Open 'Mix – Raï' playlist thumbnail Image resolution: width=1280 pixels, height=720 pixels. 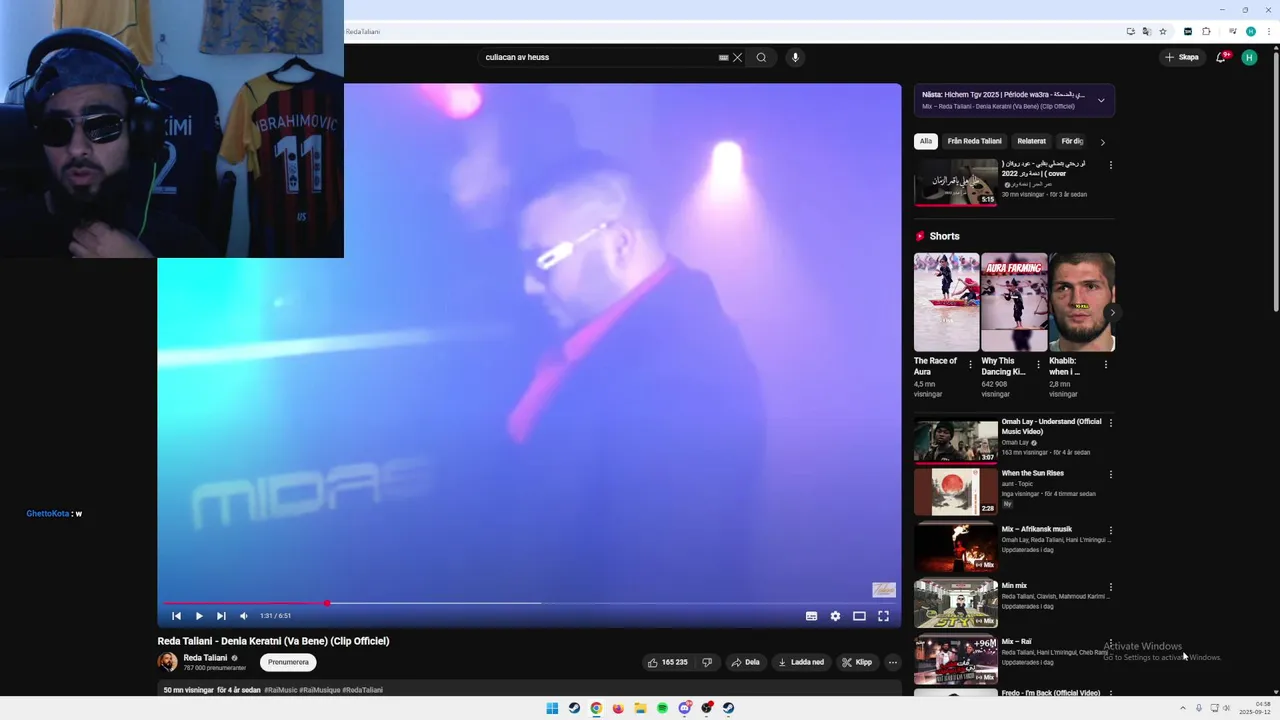click(956, 660)
